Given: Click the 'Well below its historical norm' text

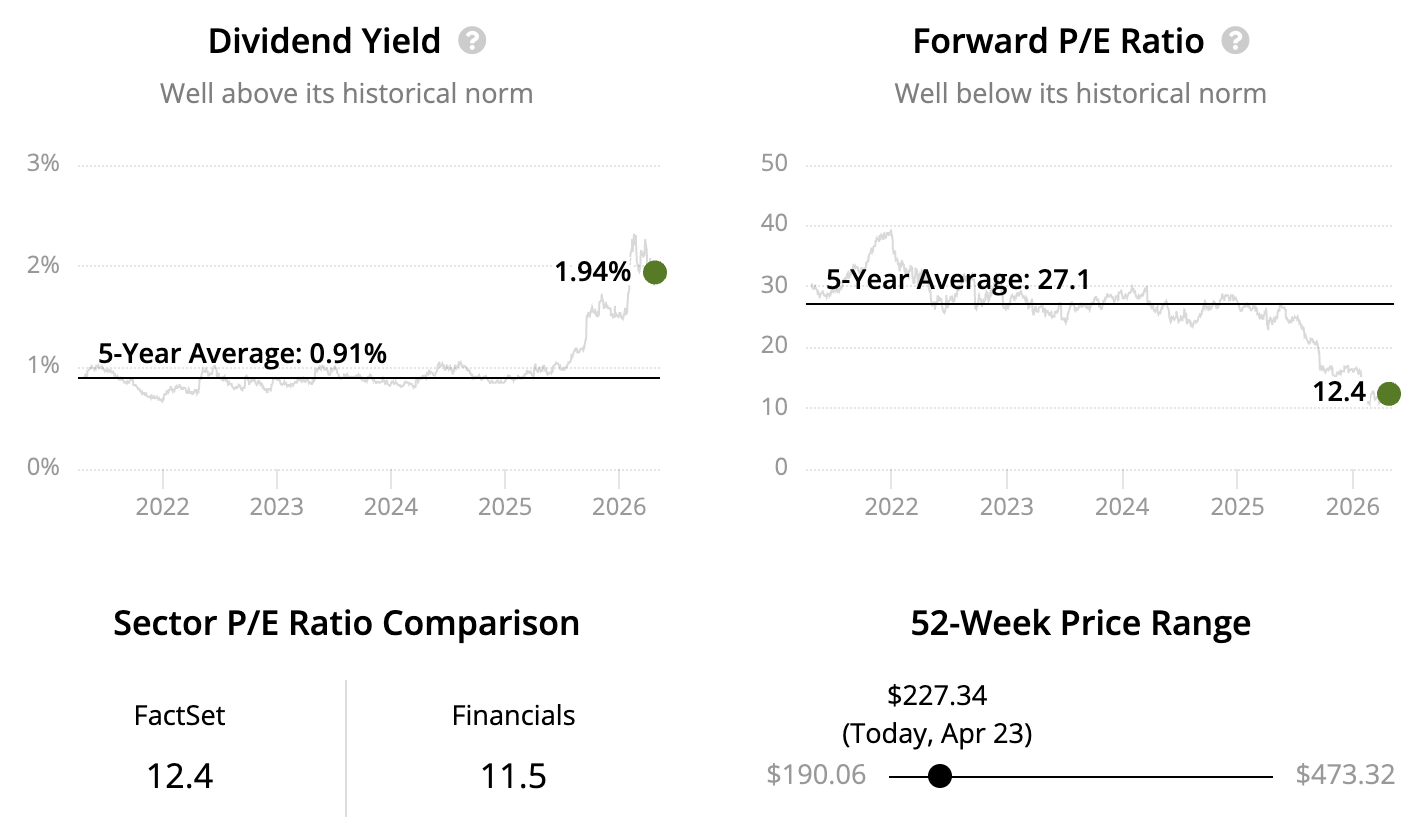Looking at the screenshot, I should [1080, 94].
